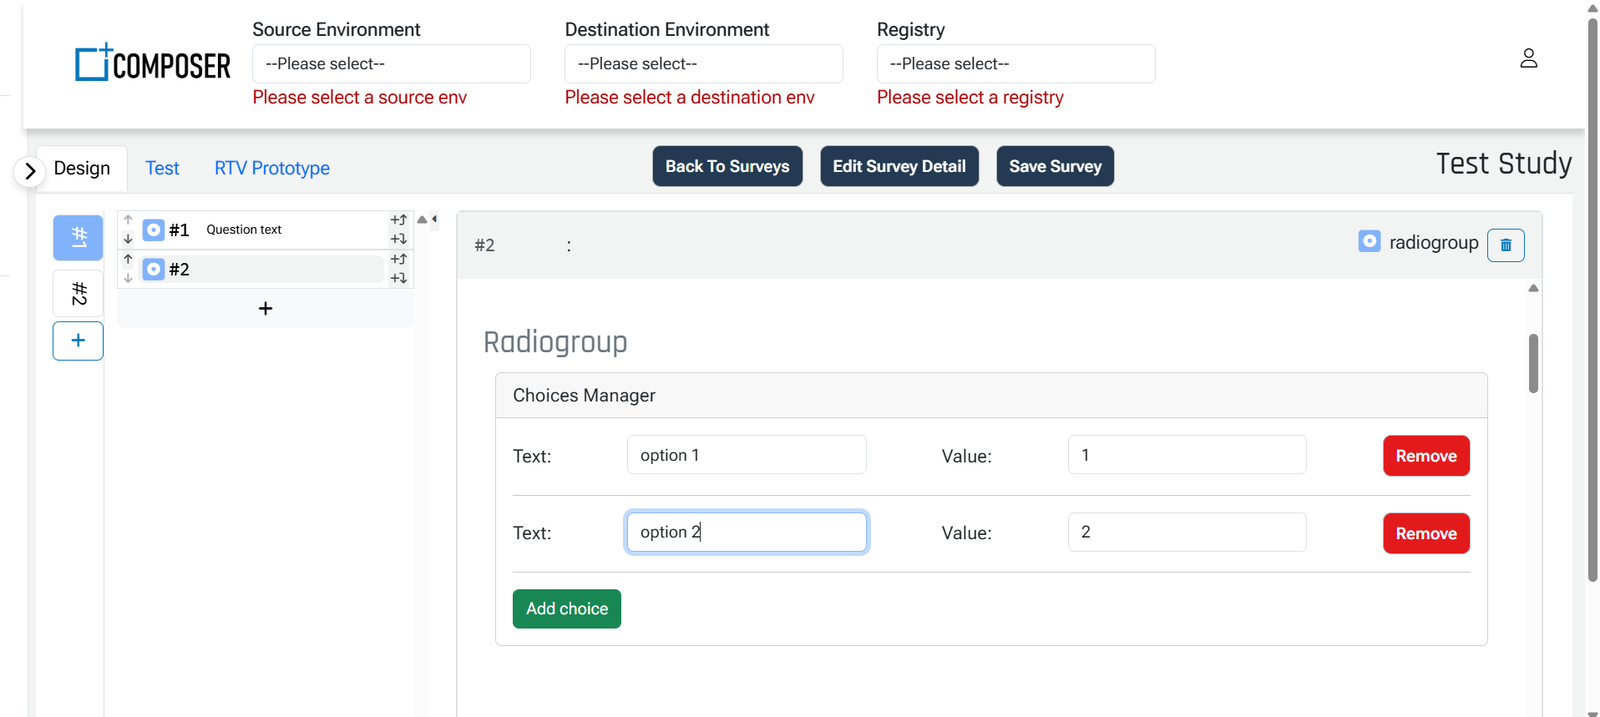Screen dimensions: 1600x717
Task: Insert question below #2
Action: coord(398,278)
